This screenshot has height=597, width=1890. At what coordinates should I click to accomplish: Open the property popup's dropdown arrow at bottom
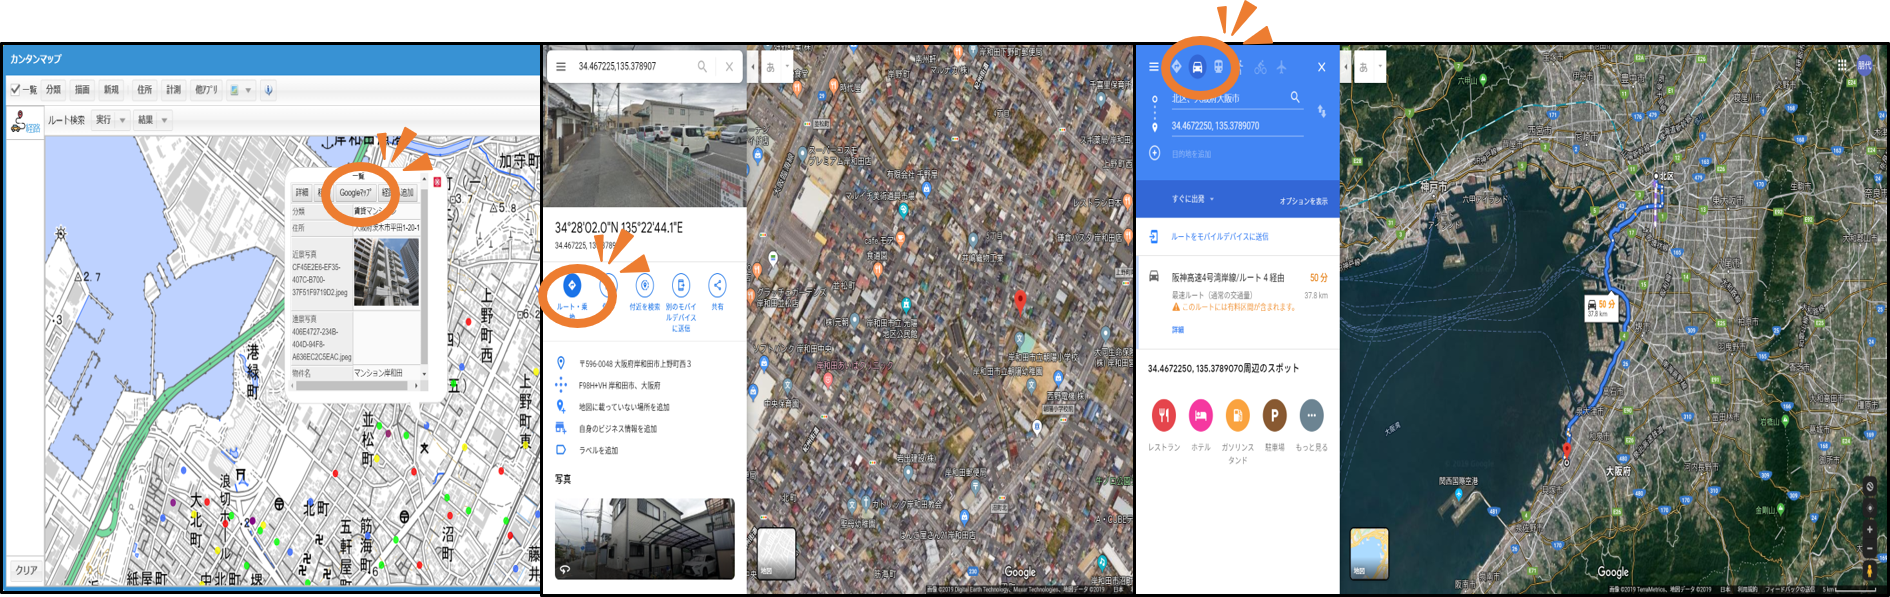(424, 374)
